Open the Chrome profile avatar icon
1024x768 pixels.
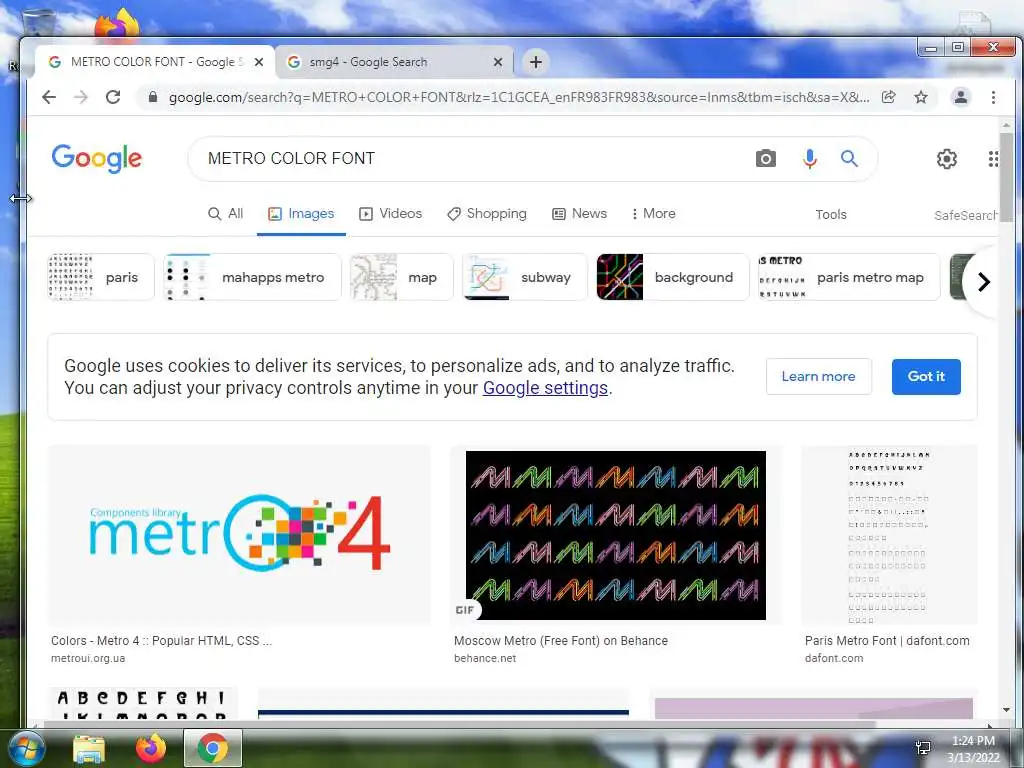(961, 97)
